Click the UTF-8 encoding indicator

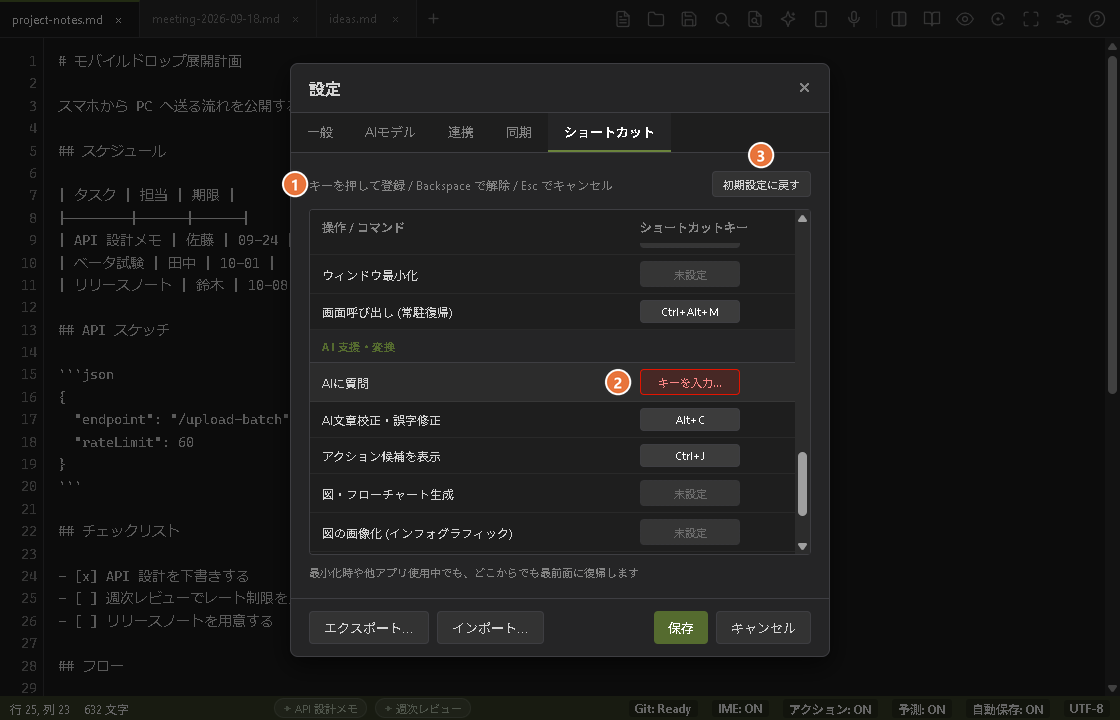tap(1086, 709)
